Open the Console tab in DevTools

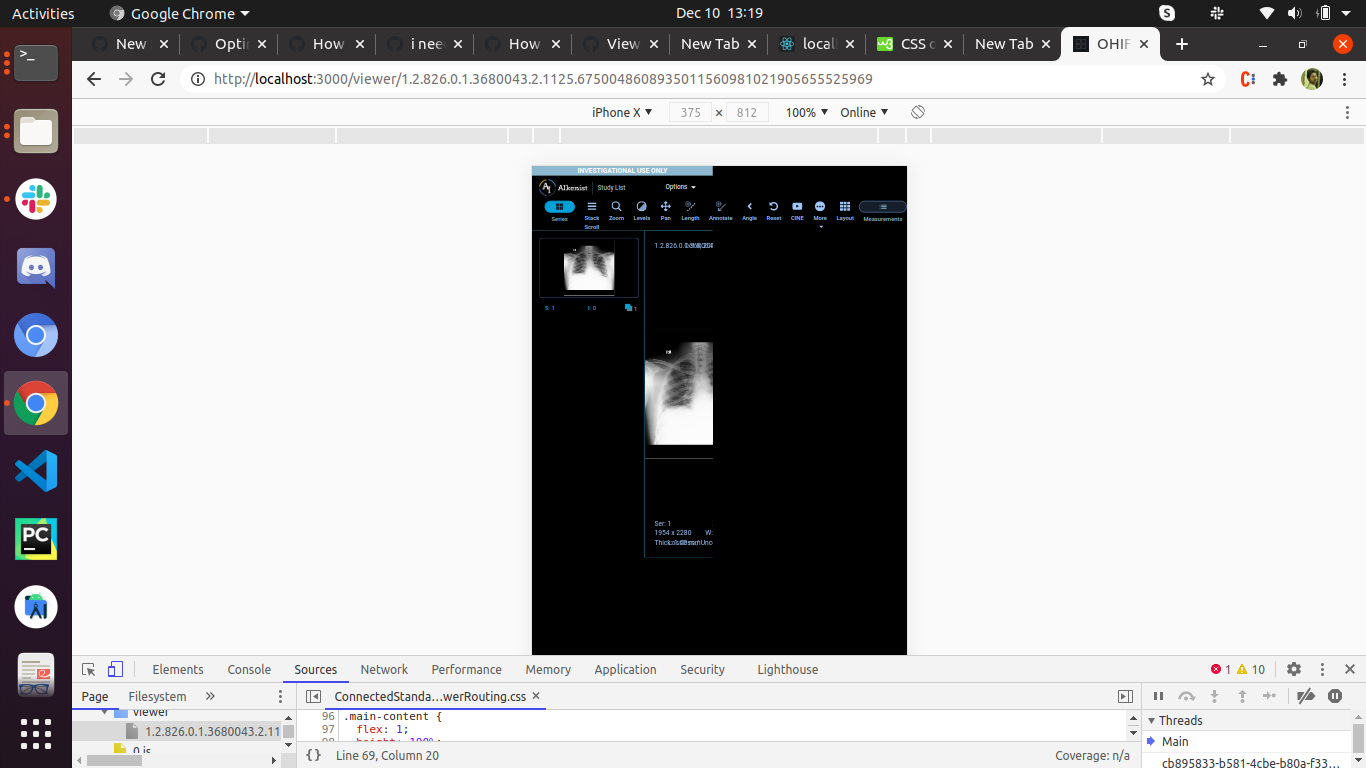pos(248,669)
